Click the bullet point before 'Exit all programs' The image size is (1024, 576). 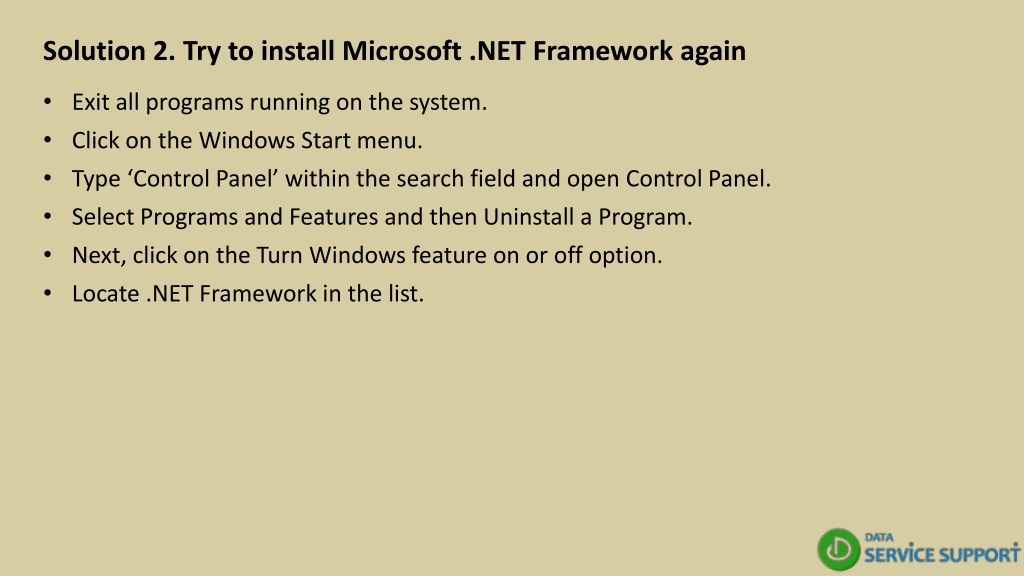[x=48, y=102]
